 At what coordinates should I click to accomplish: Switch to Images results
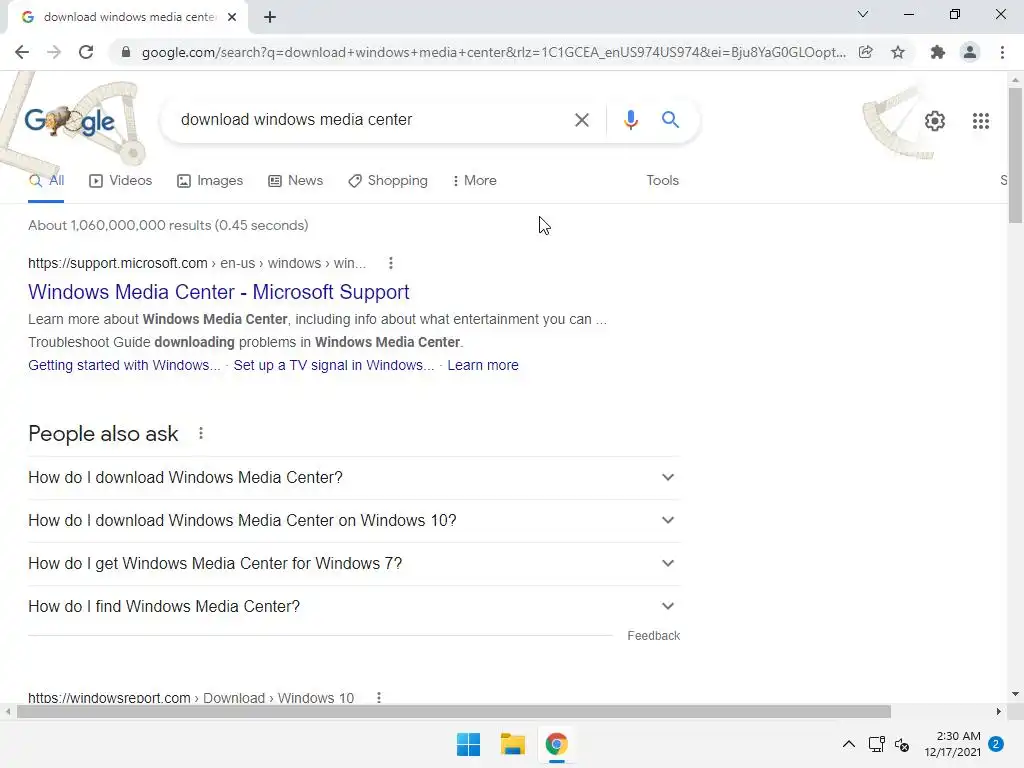(x=210, y=181)
